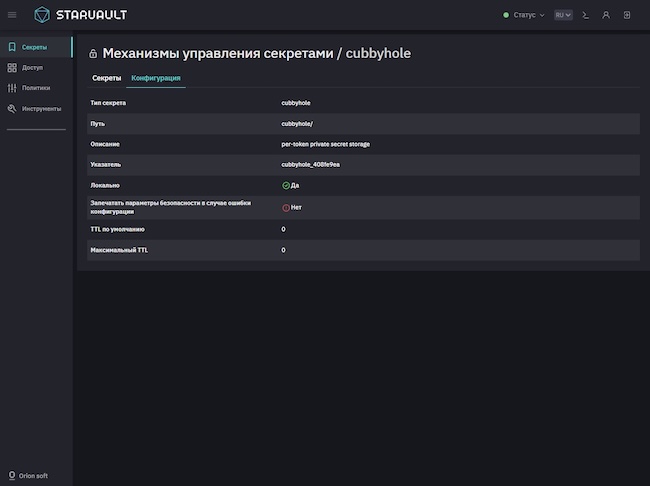The height and width of the screenshot is (486, 650).
Task: Click the lock icon beside the page title
Action: pos(93,54)
